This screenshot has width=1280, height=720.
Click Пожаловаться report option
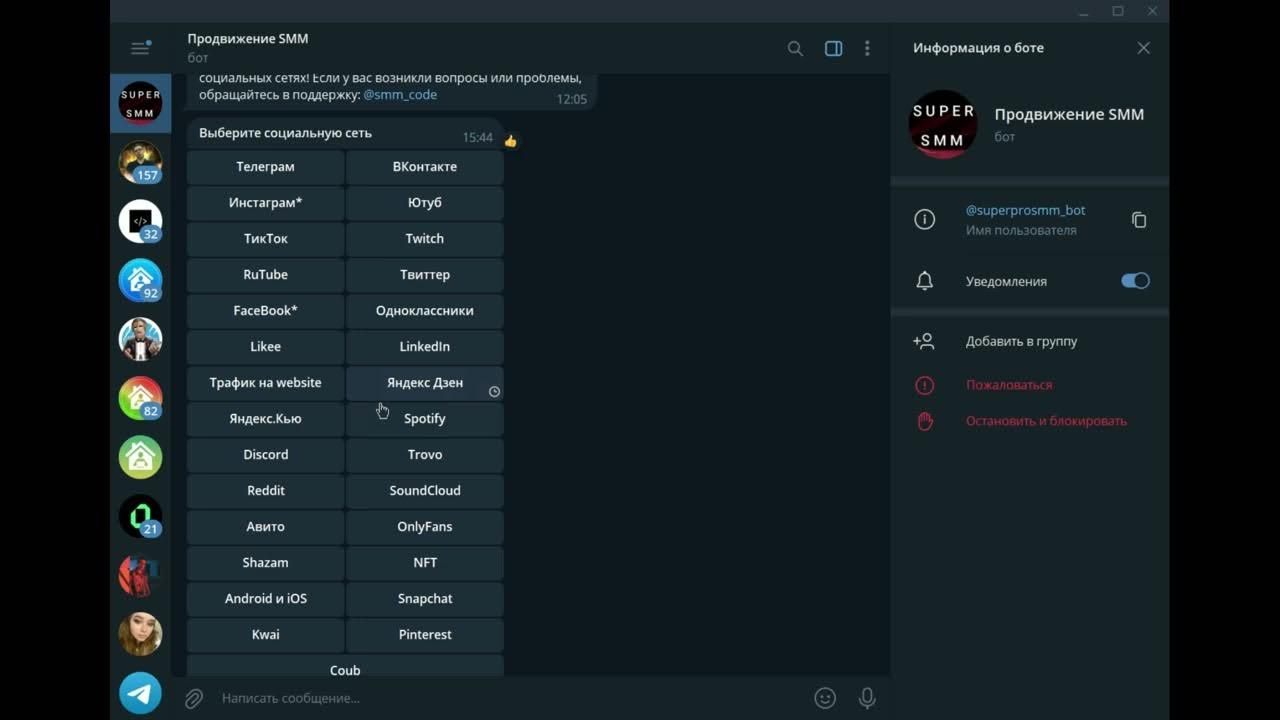pyautogui.click(x=1009, y=385)
